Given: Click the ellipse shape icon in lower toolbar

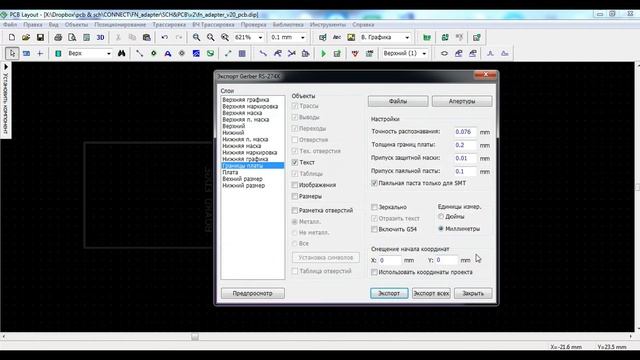Looking at the screenshot, I should click(444, 53).
